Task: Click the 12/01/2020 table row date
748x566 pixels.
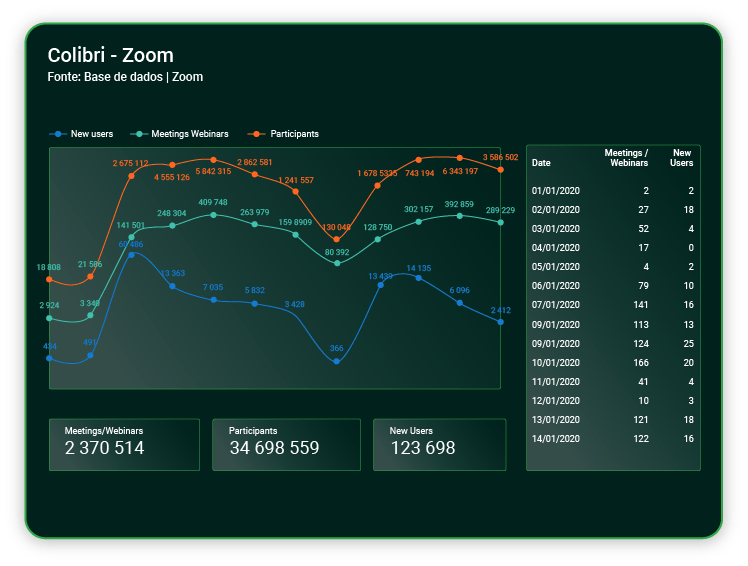Action: (x=556, y=401)
